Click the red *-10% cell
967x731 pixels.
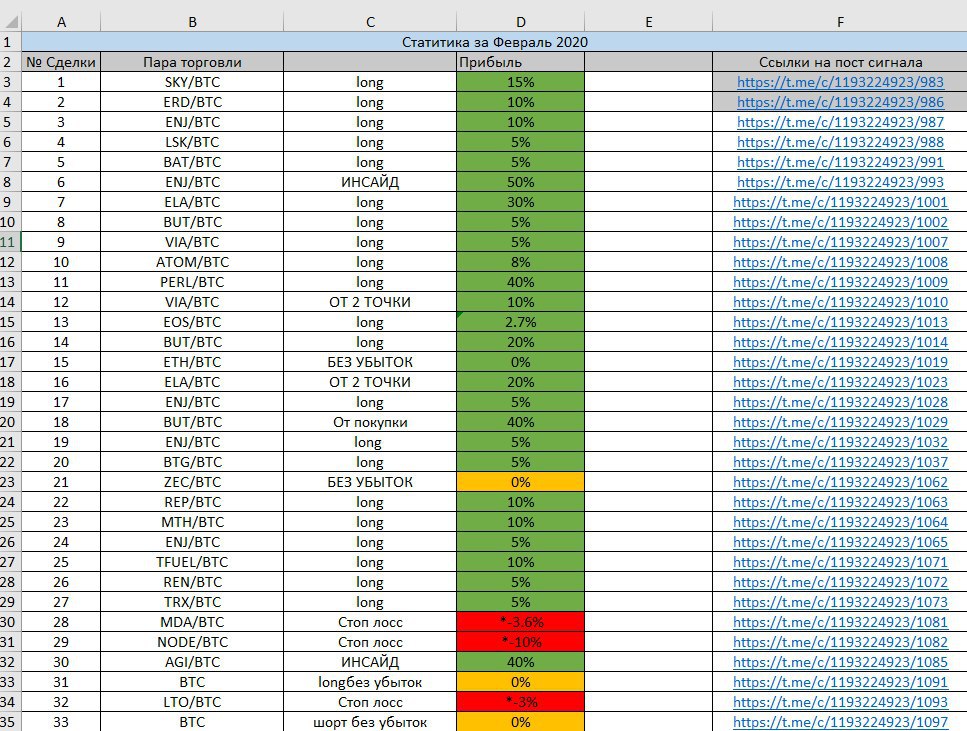(x=521, y=642)
